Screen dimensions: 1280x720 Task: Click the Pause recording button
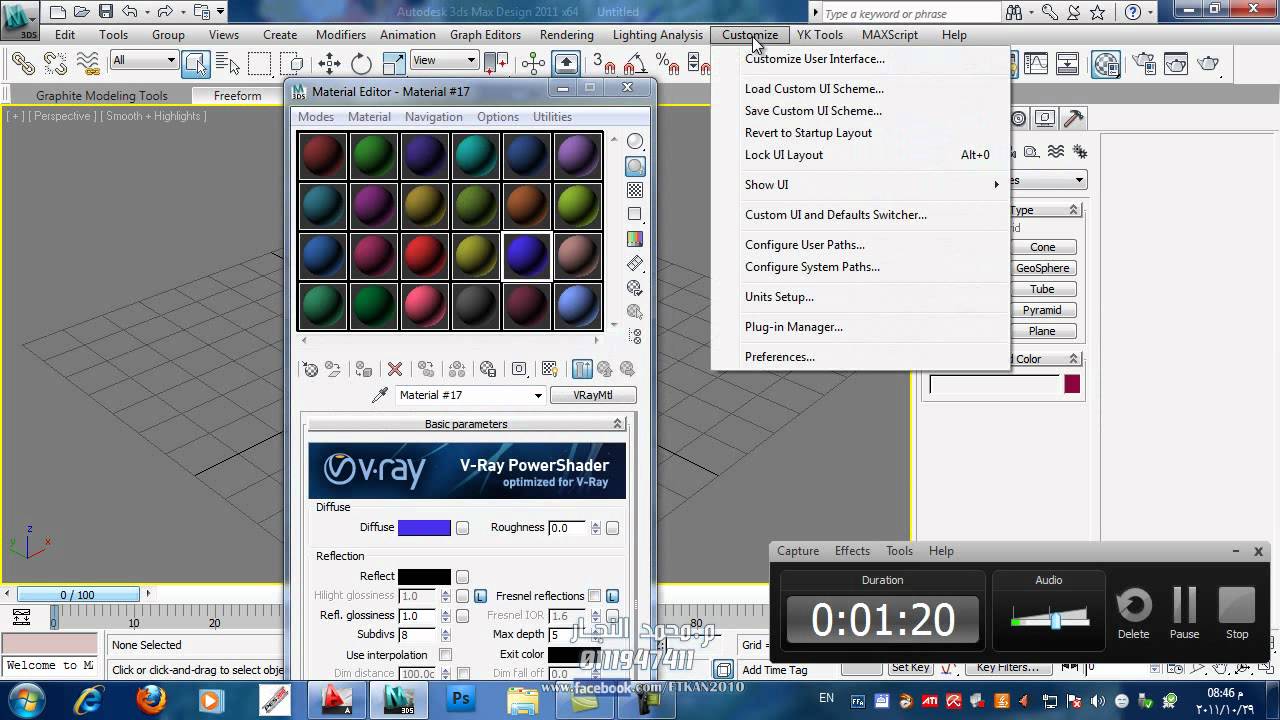1184,612
